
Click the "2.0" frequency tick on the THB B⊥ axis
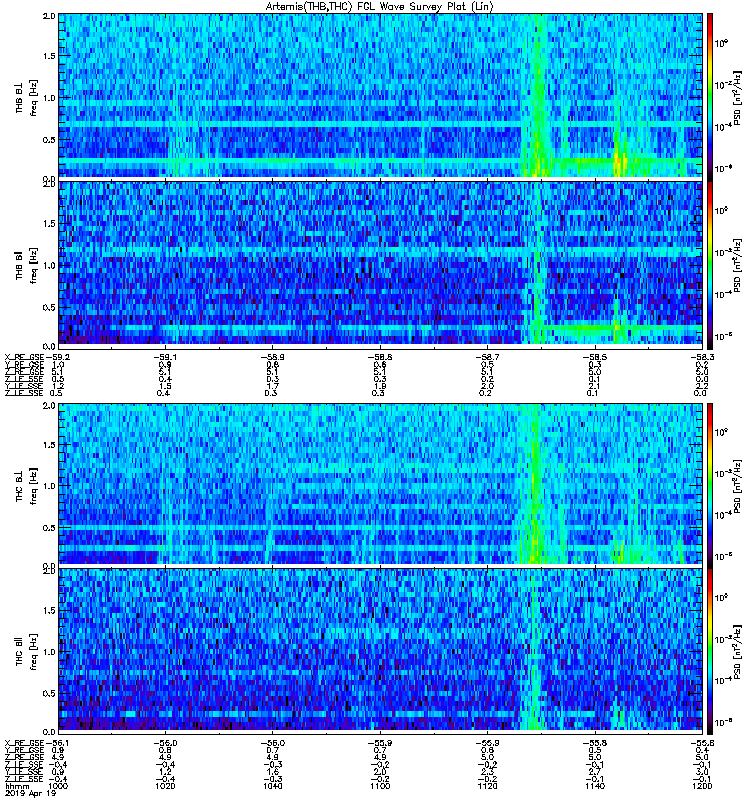49,16
